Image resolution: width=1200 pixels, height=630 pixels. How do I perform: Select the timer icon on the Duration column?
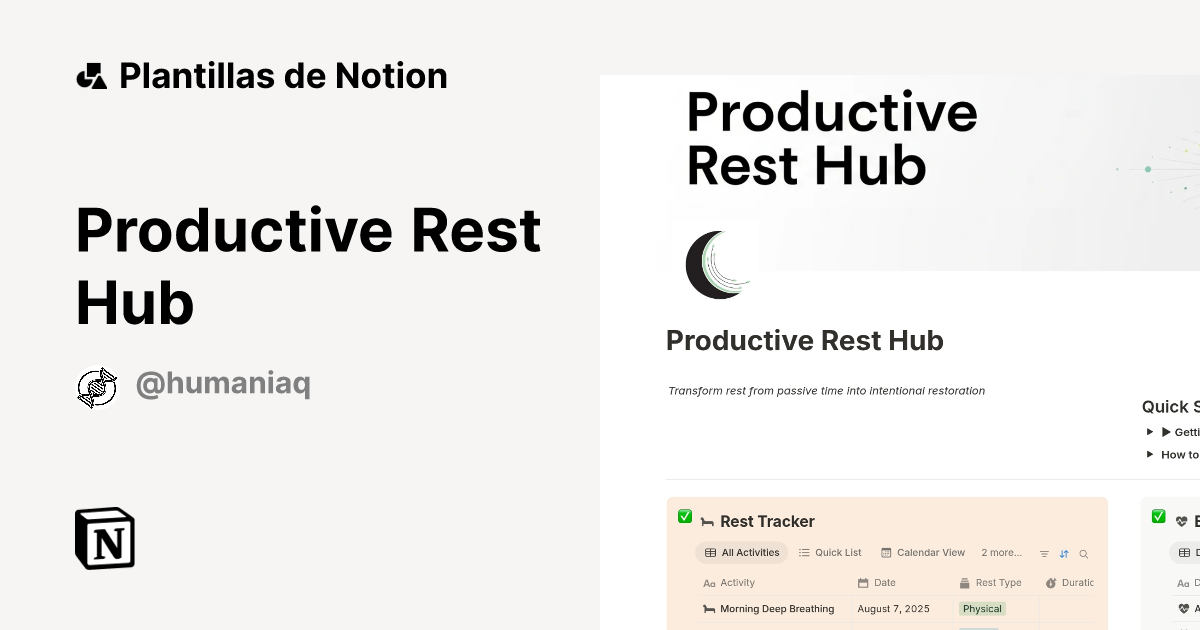point(1051,582)
